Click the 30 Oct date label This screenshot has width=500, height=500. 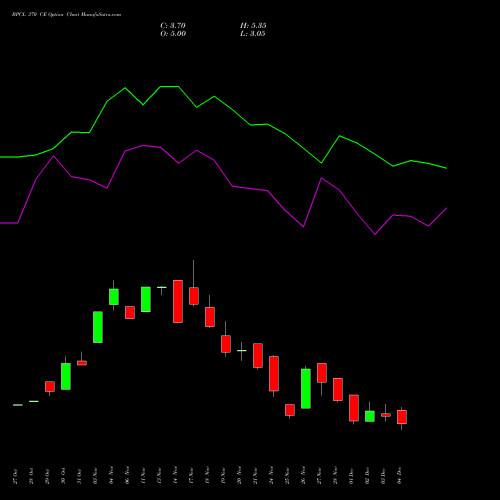[x=63, y=476]
